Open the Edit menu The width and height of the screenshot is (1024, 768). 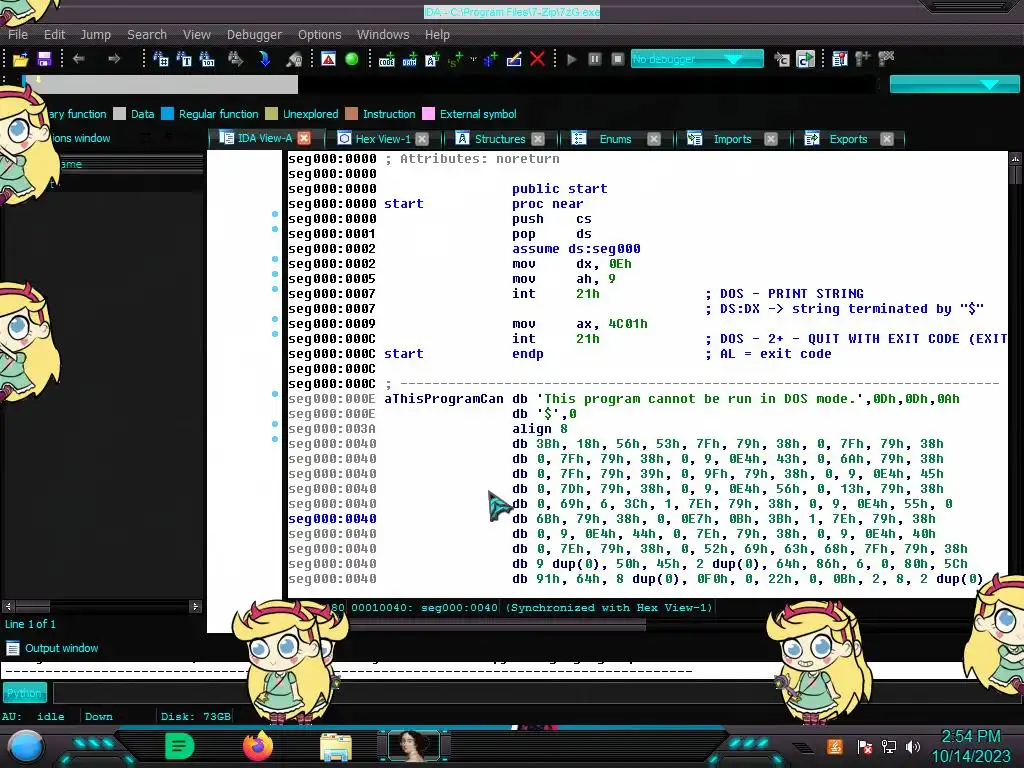coord(54,35)
